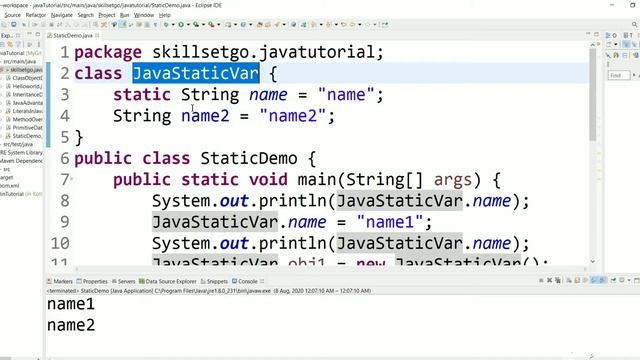Click the Open Task toolbar icon

pos(267,24)
